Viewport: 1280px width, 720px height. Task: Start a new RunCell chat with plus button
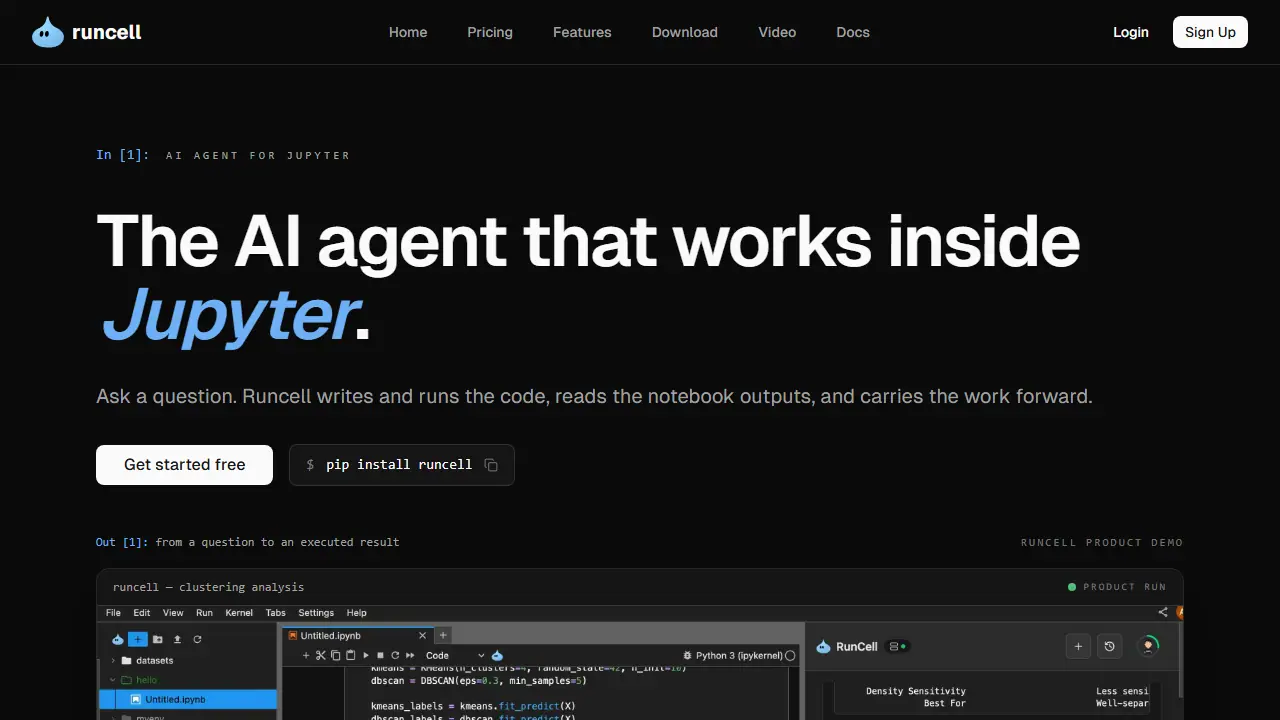[1078, 647]
